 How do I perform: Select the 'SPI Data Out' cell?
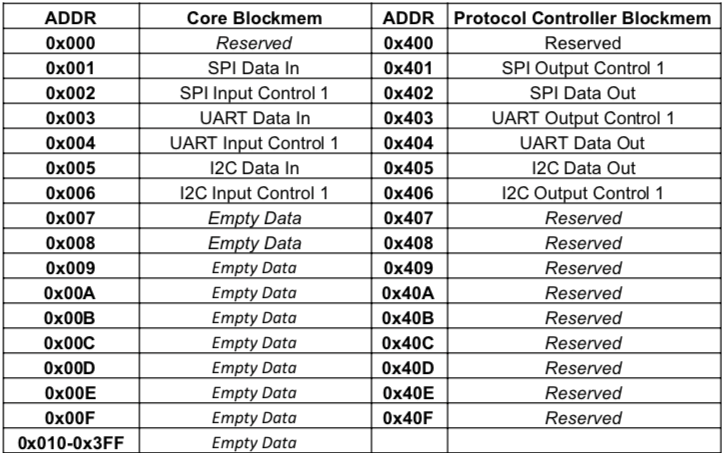coord(583,93)
